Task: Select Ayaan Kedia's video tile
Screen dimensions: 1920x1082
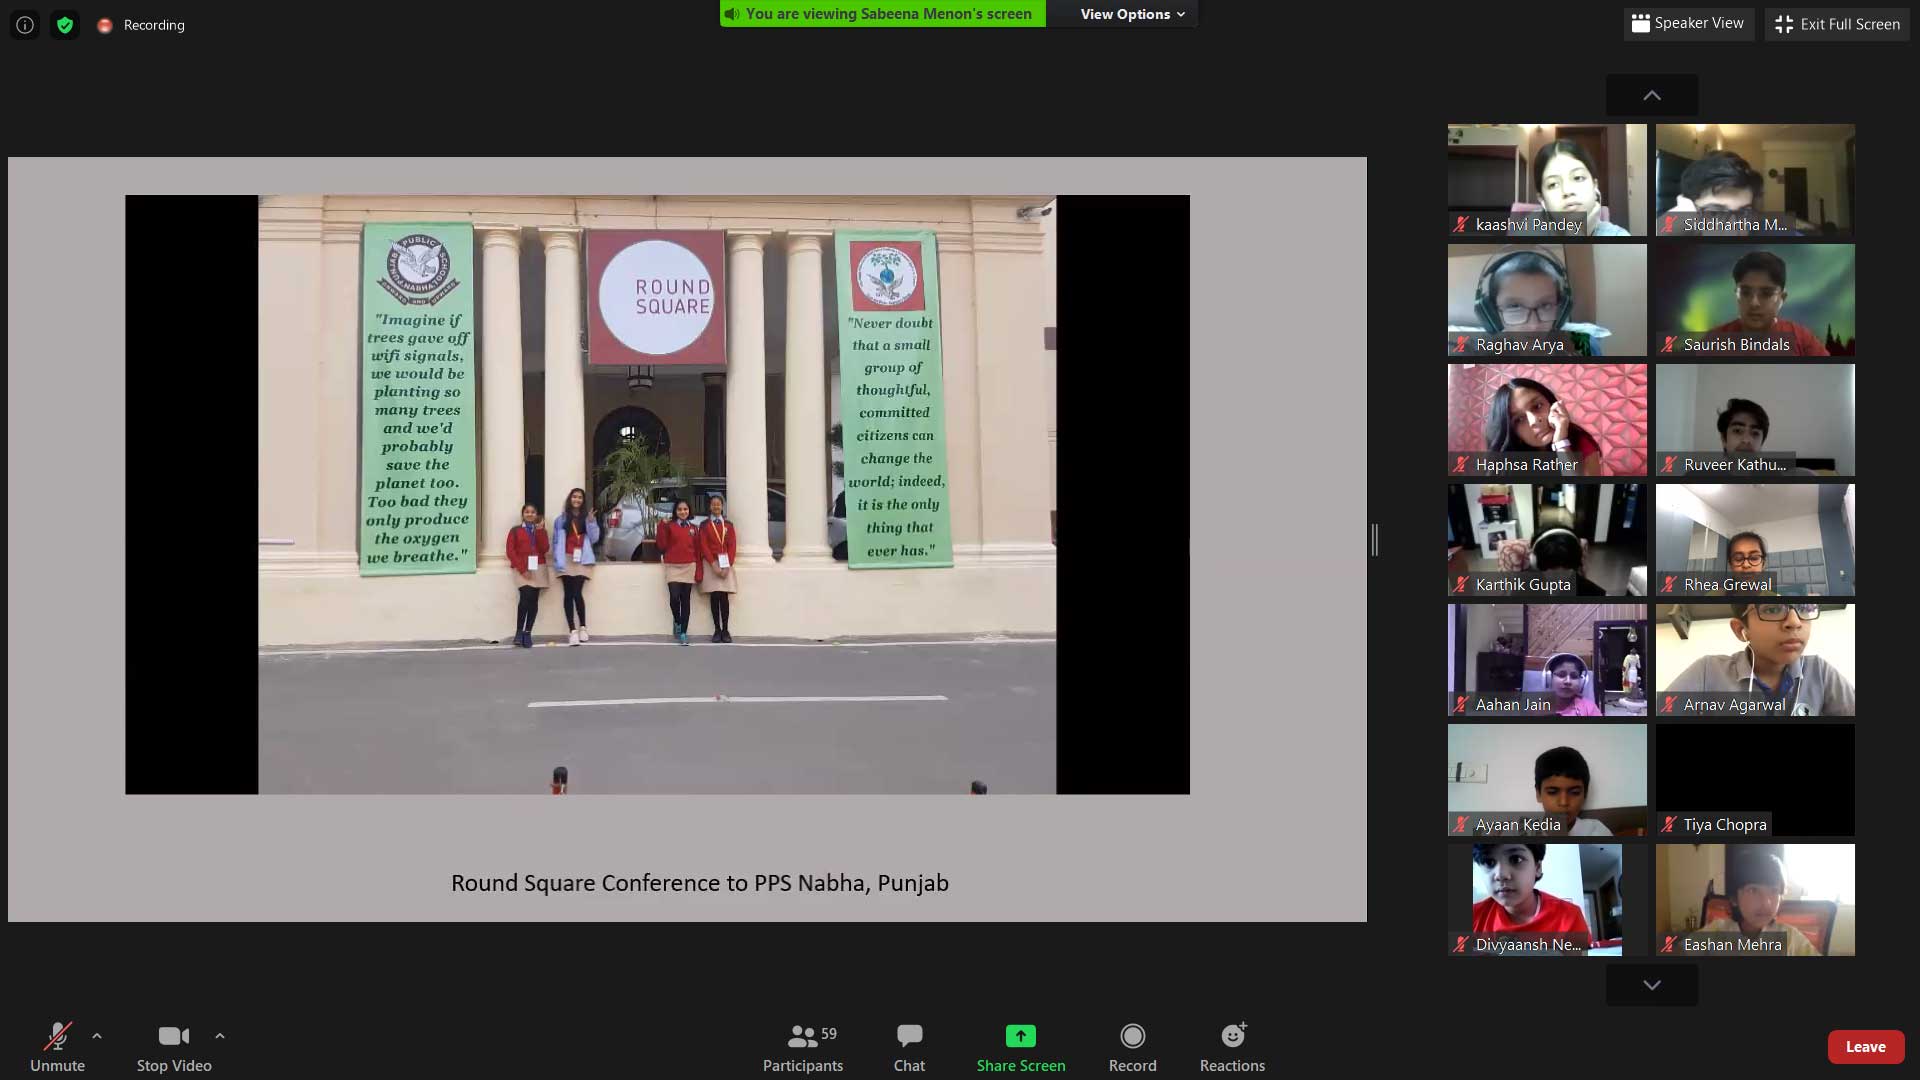Action: (x=1547, y=780)
